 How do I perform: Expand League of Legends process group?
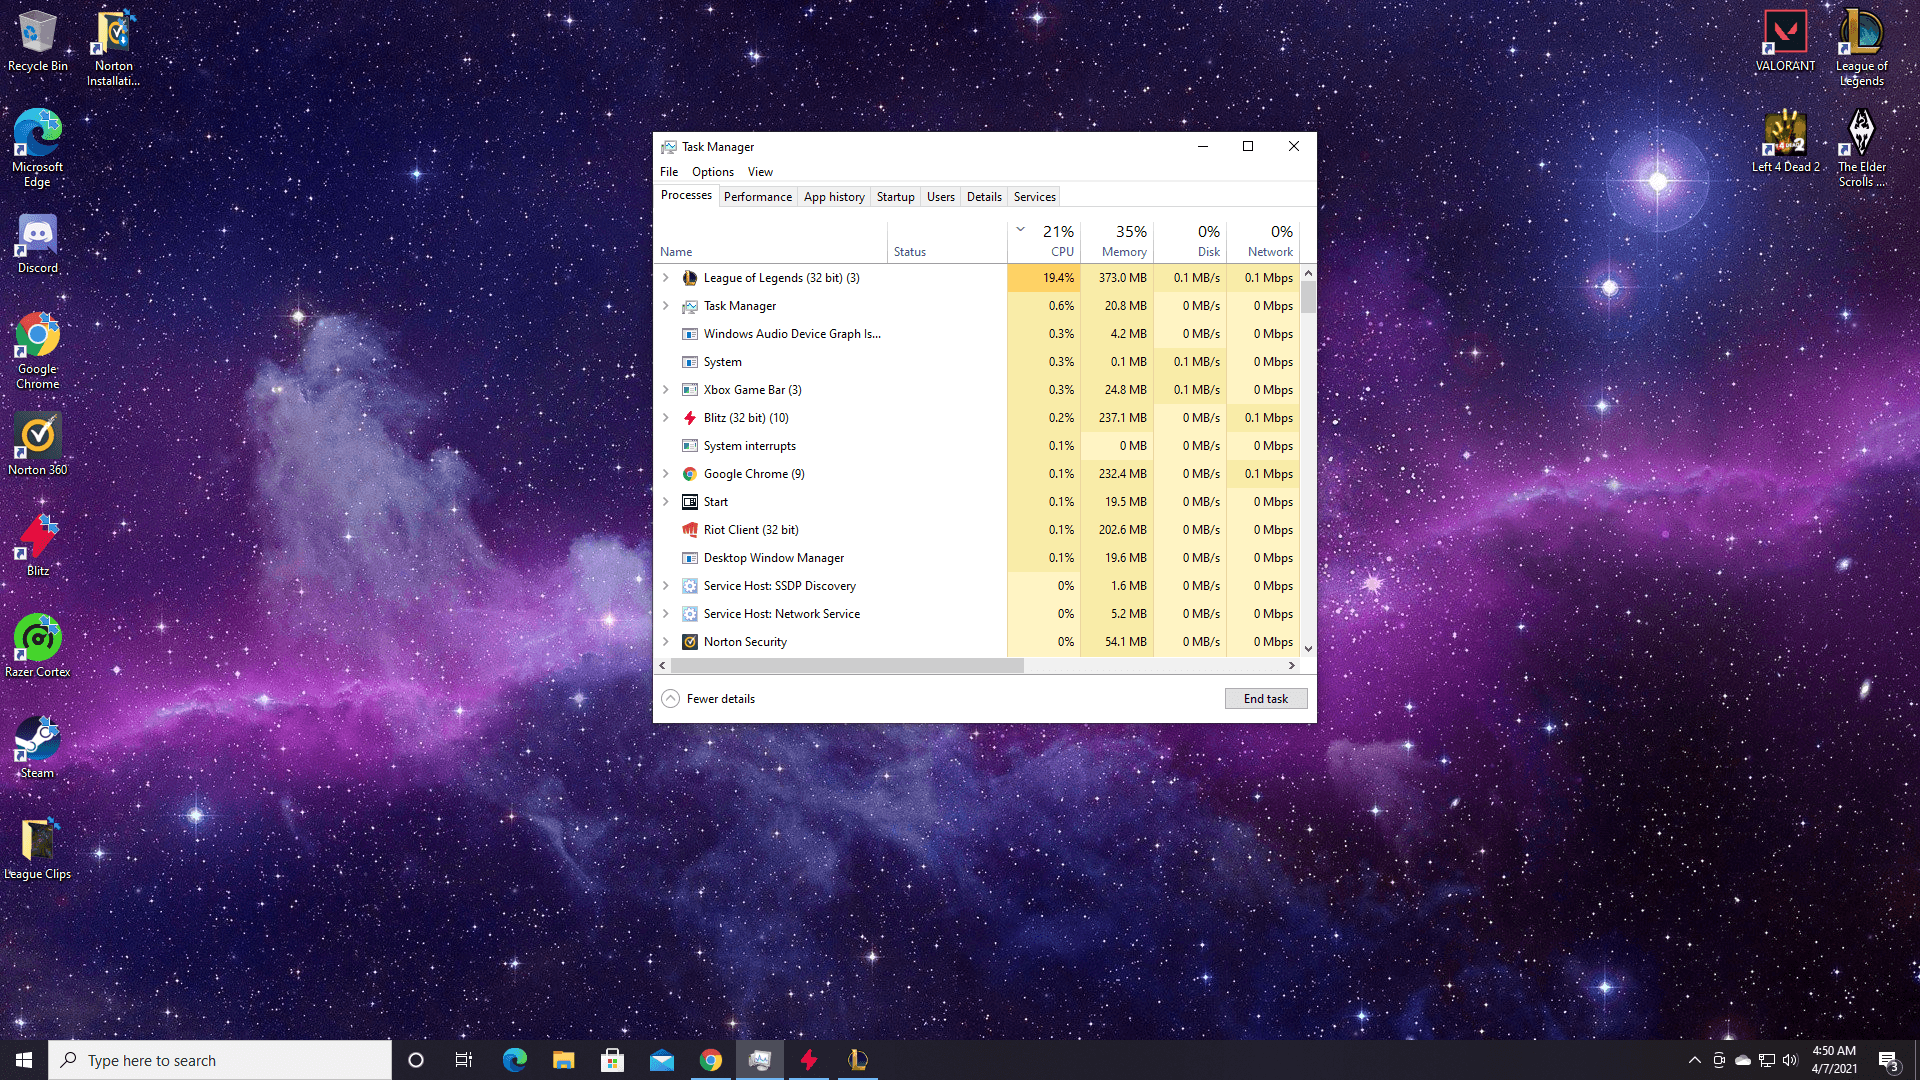click(x=666, y=278)
